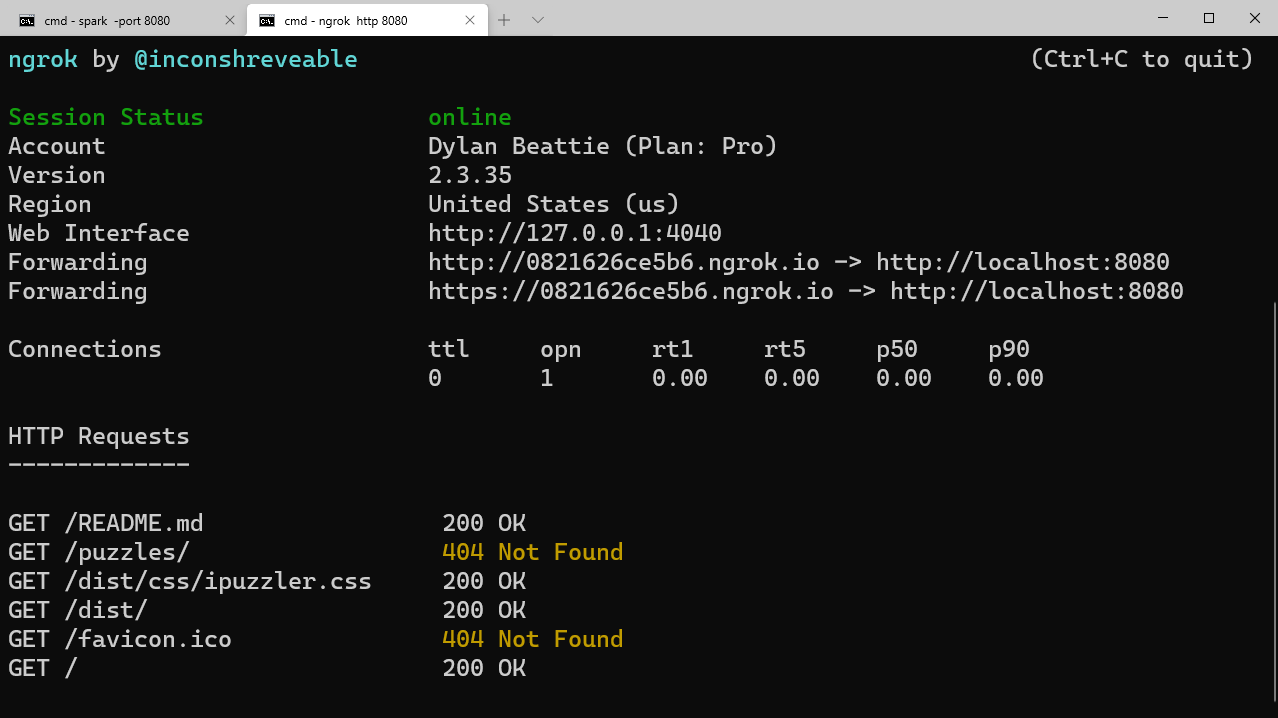Click the 'Web Interface' label

99,233
